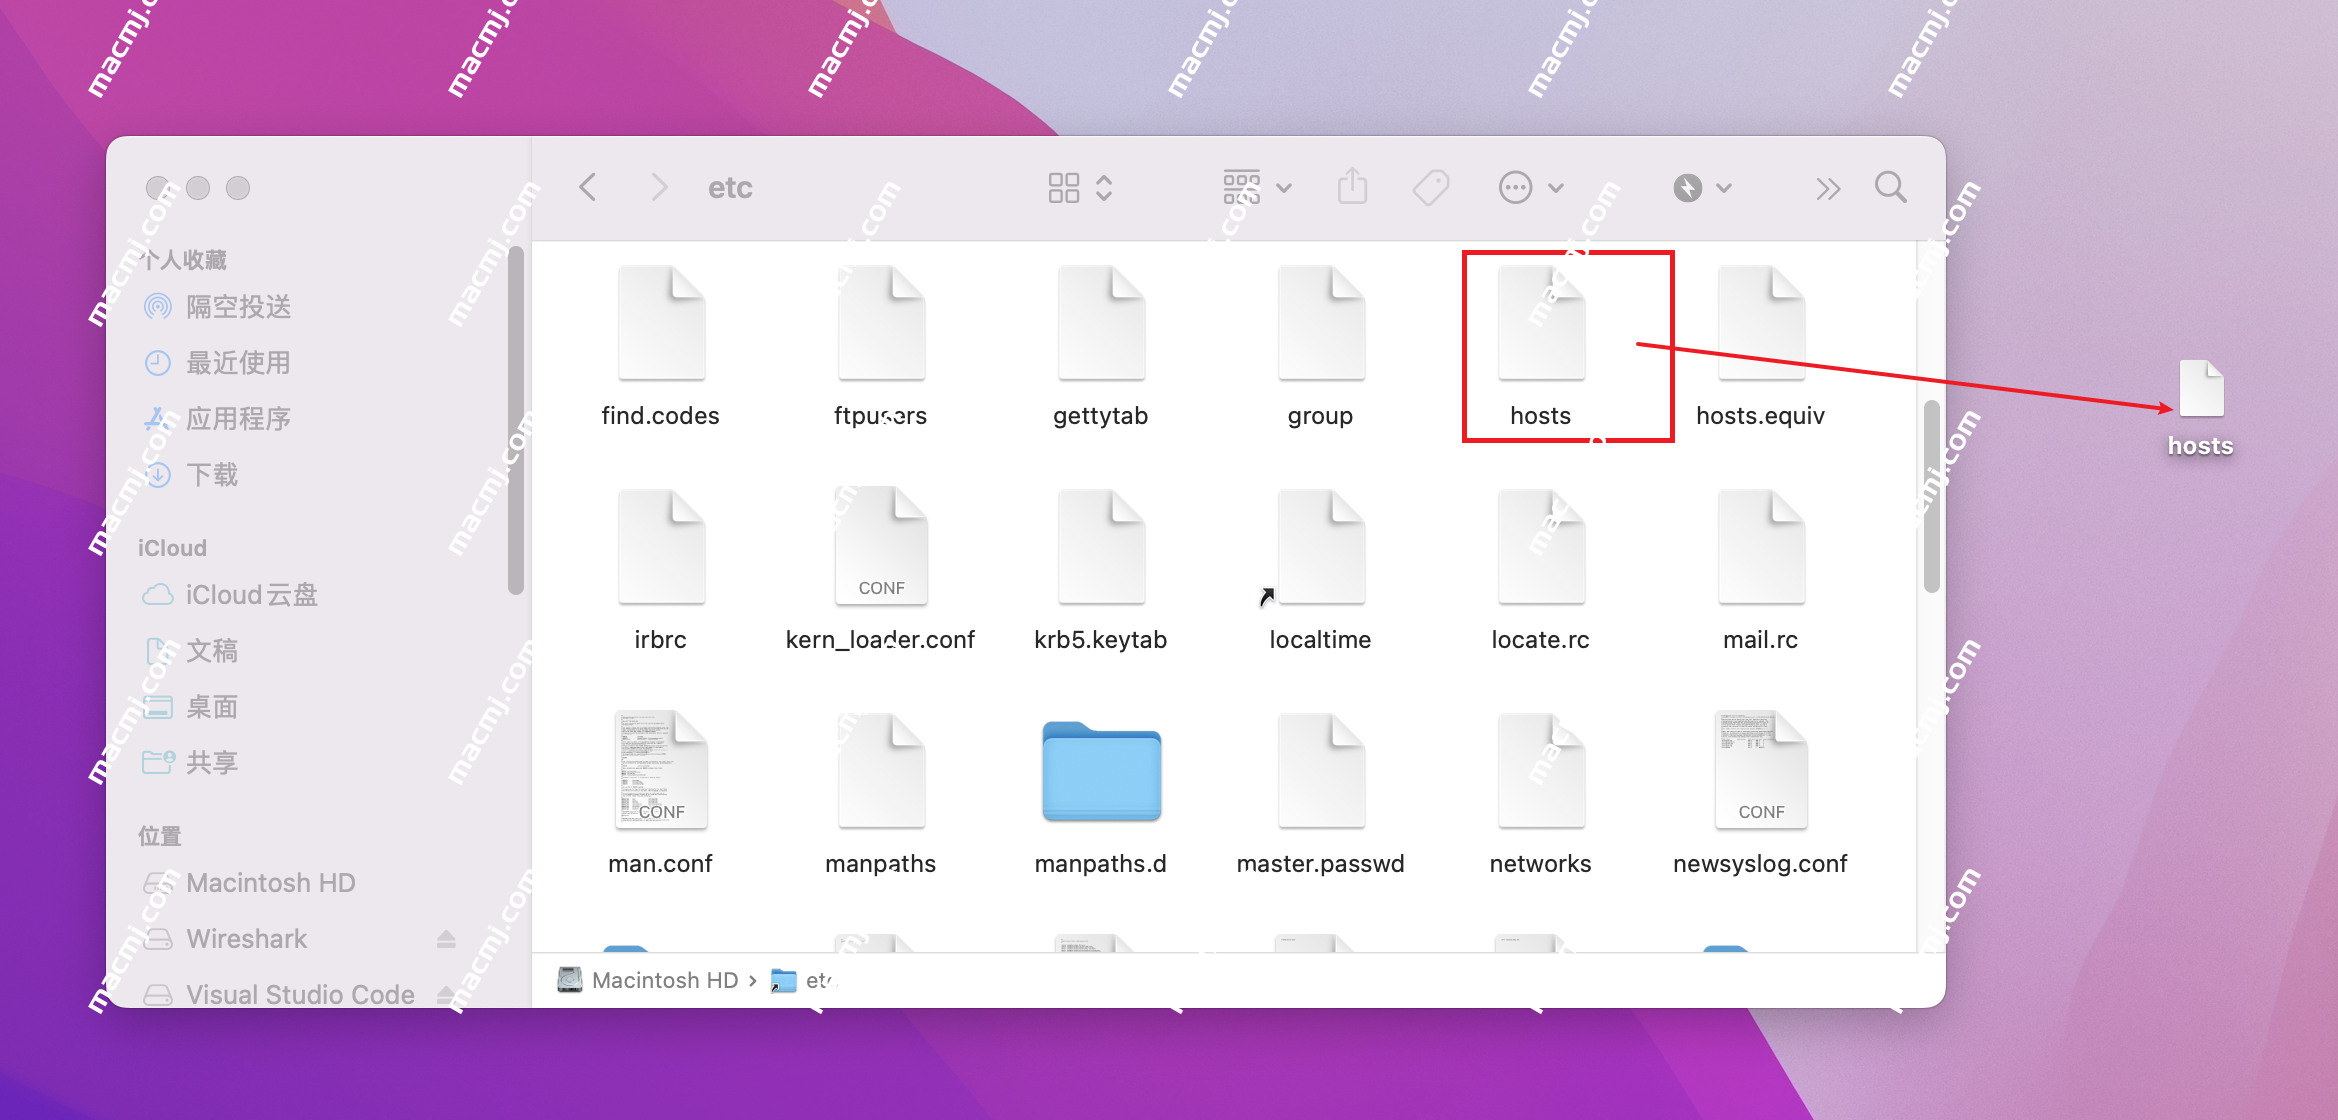2338x1120 pixels.
Task: Select the mail.rc file
Action: coord(1760,570)
